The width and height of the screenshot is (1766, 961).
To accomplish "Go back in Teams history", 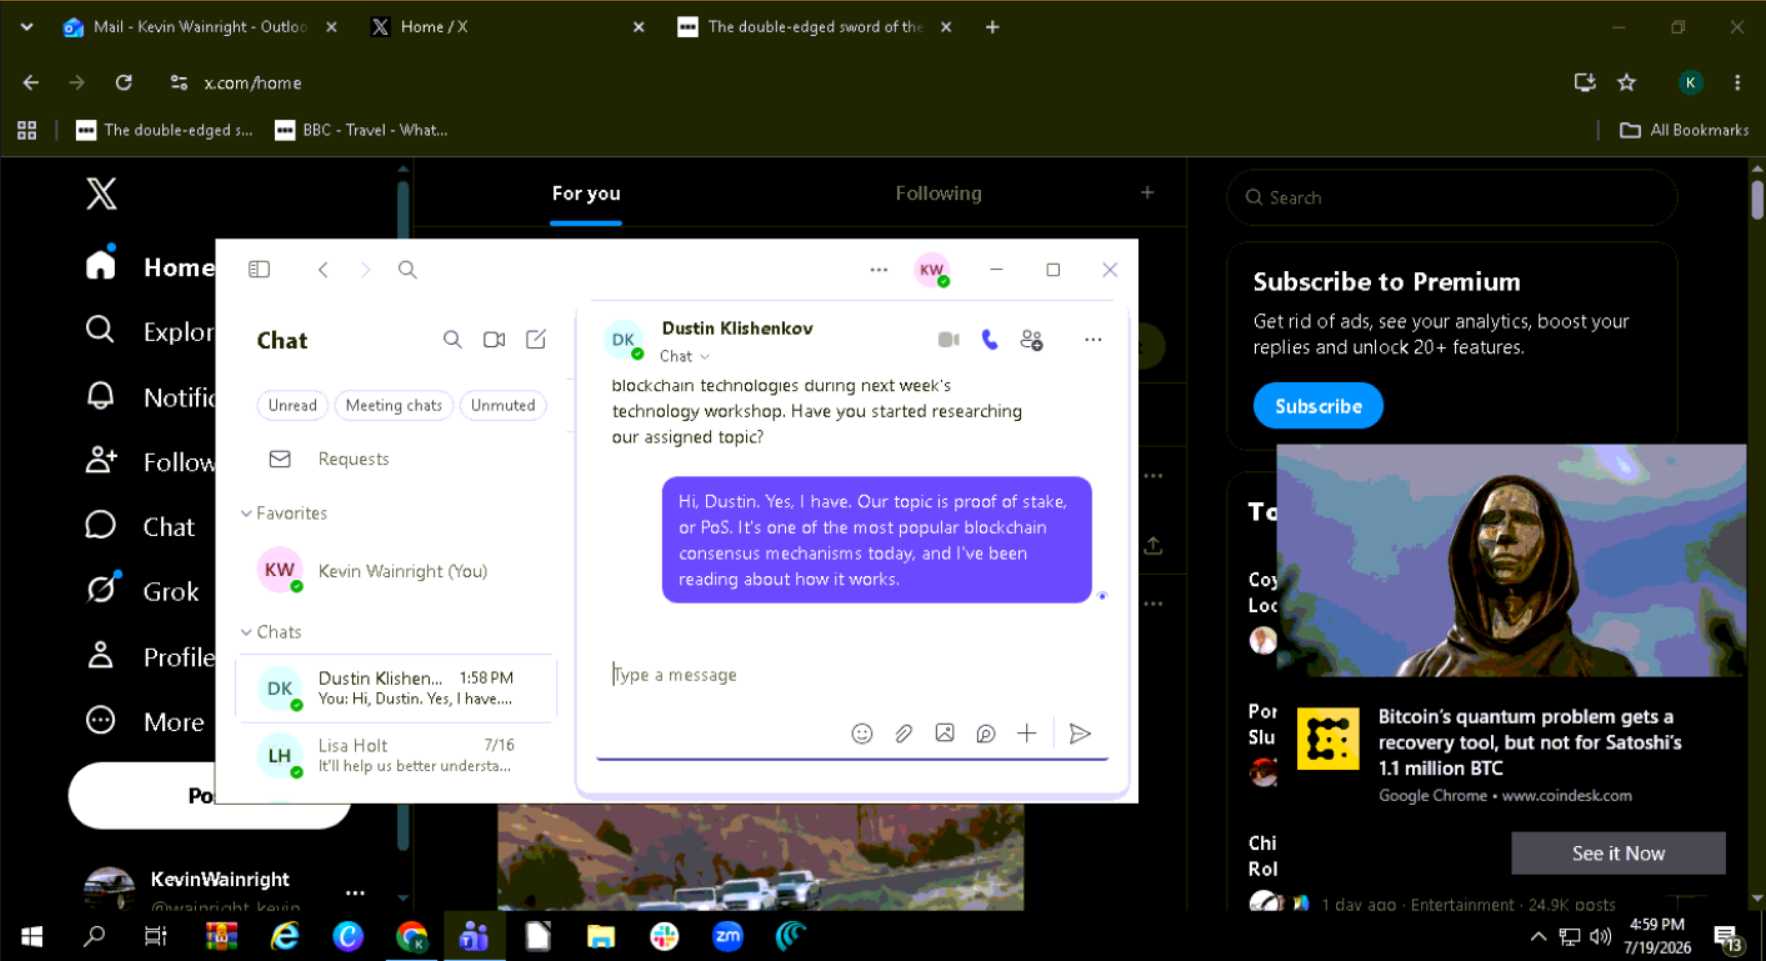I will [323, 269].
